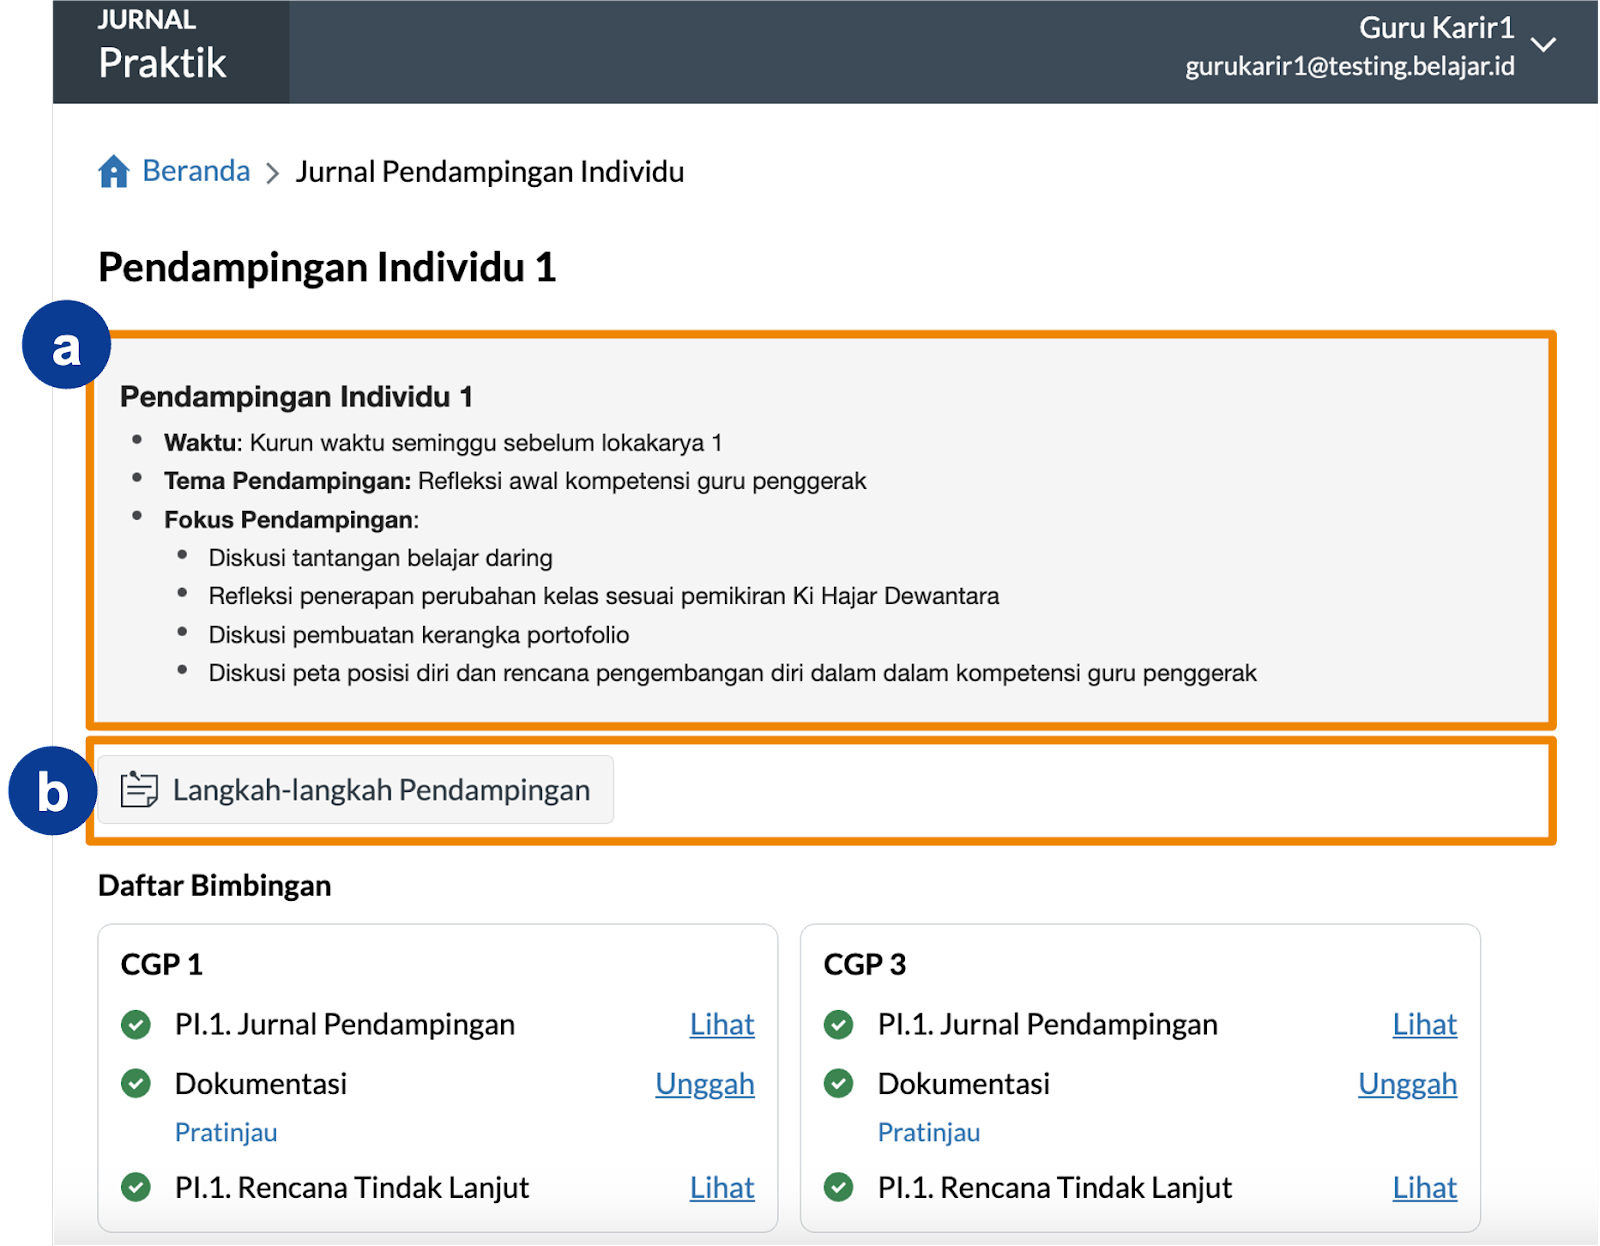Click the Guru Karir1 user name
The image size is (1600, 1246).
click(x=1437, y=28)
